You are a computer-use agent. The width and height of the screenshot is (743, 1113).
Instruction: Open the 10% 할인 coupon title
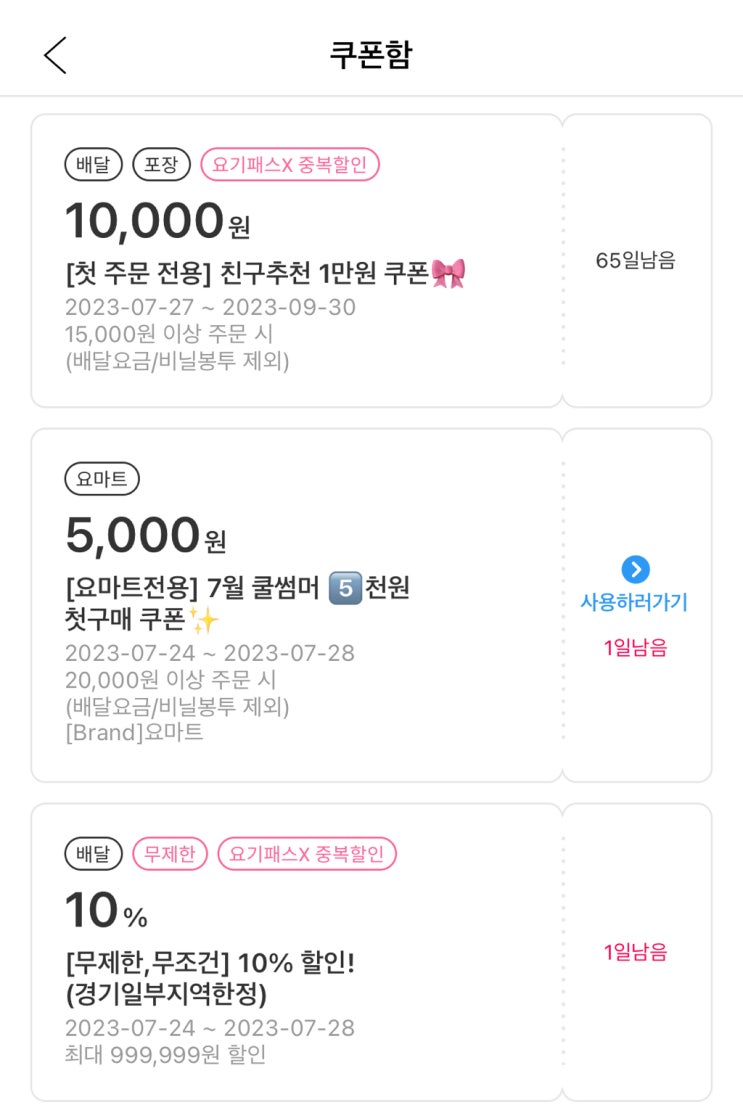coord(210,981)
